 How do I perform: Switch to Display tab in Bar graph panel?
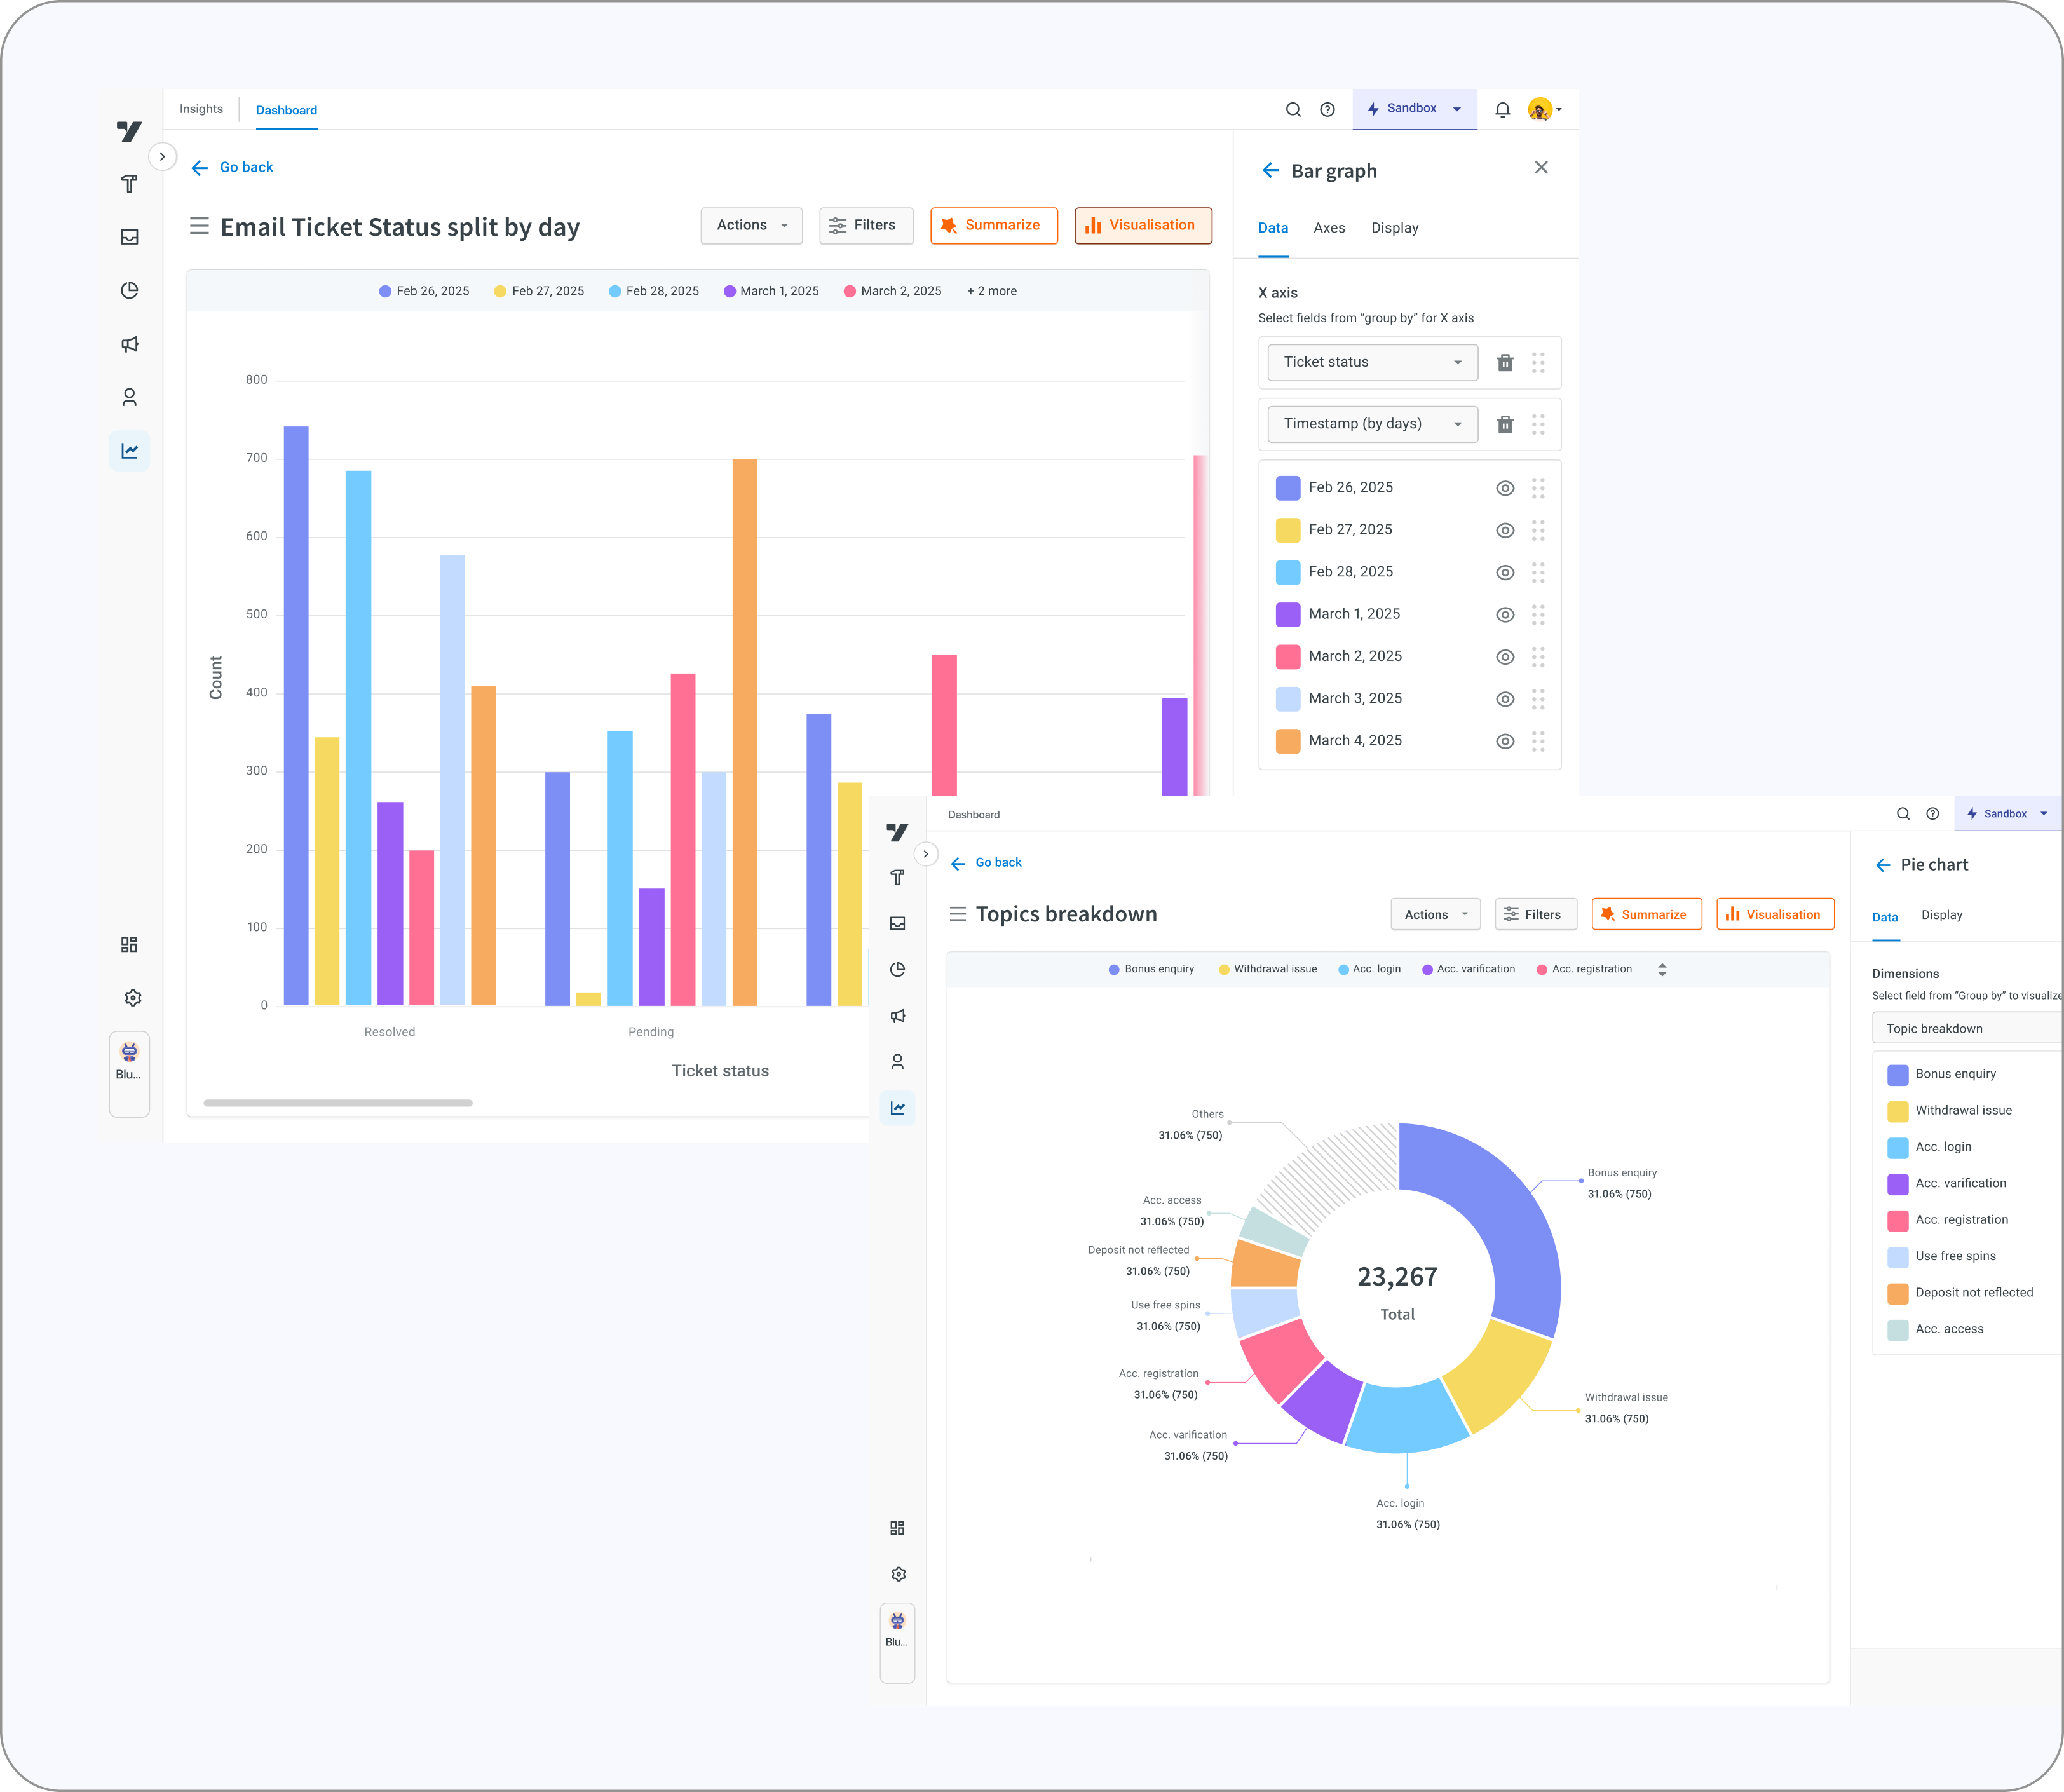point(1394,228)
